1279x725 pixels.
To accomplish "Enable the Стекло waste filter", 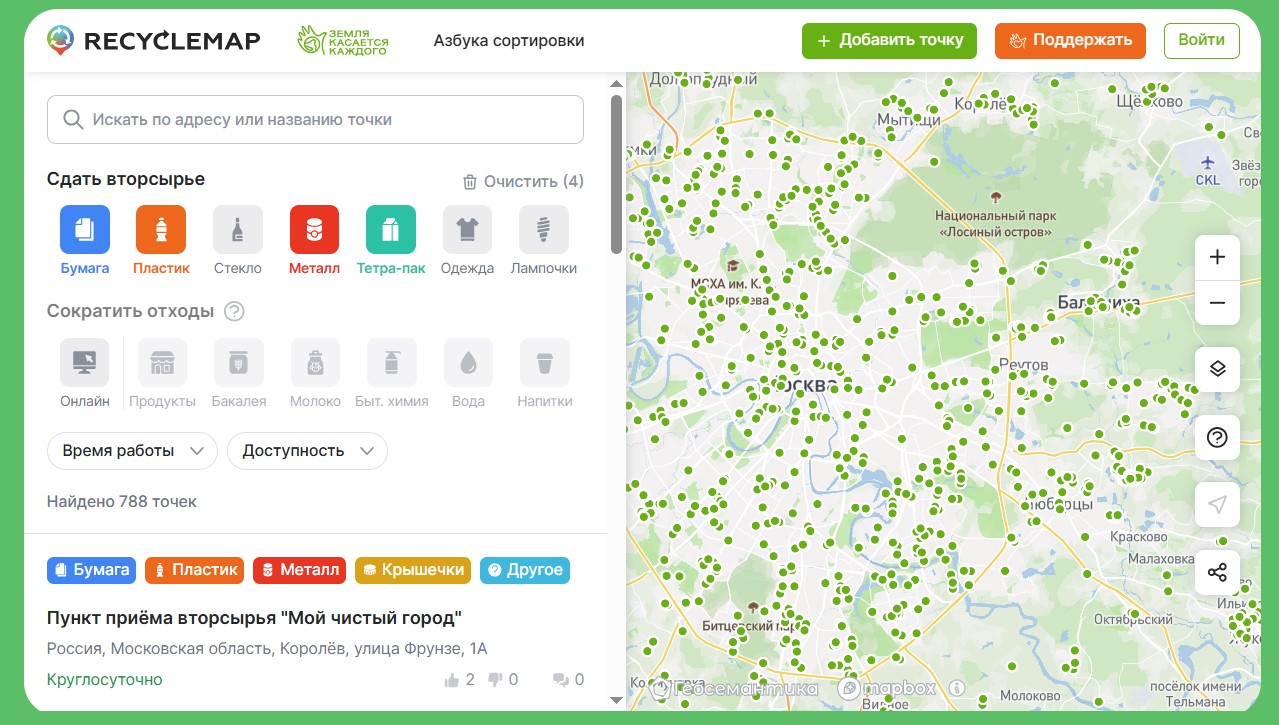I will pyautogui.click(x=237, y=230).
